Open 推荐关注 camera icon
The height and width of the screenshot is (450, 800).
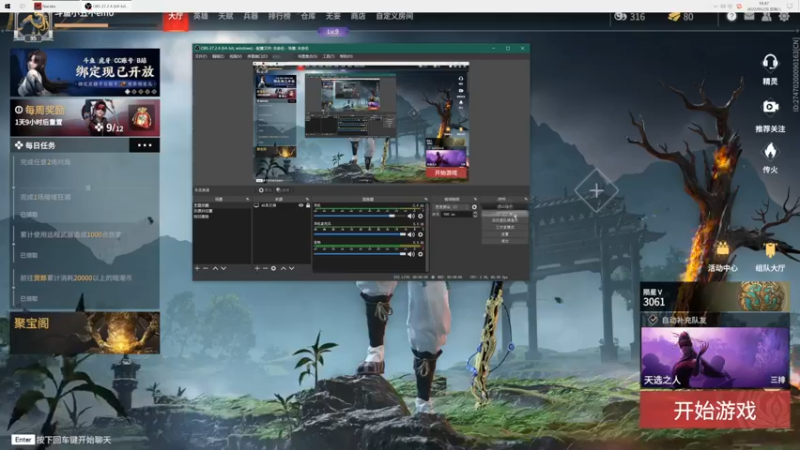coord(770,107)
